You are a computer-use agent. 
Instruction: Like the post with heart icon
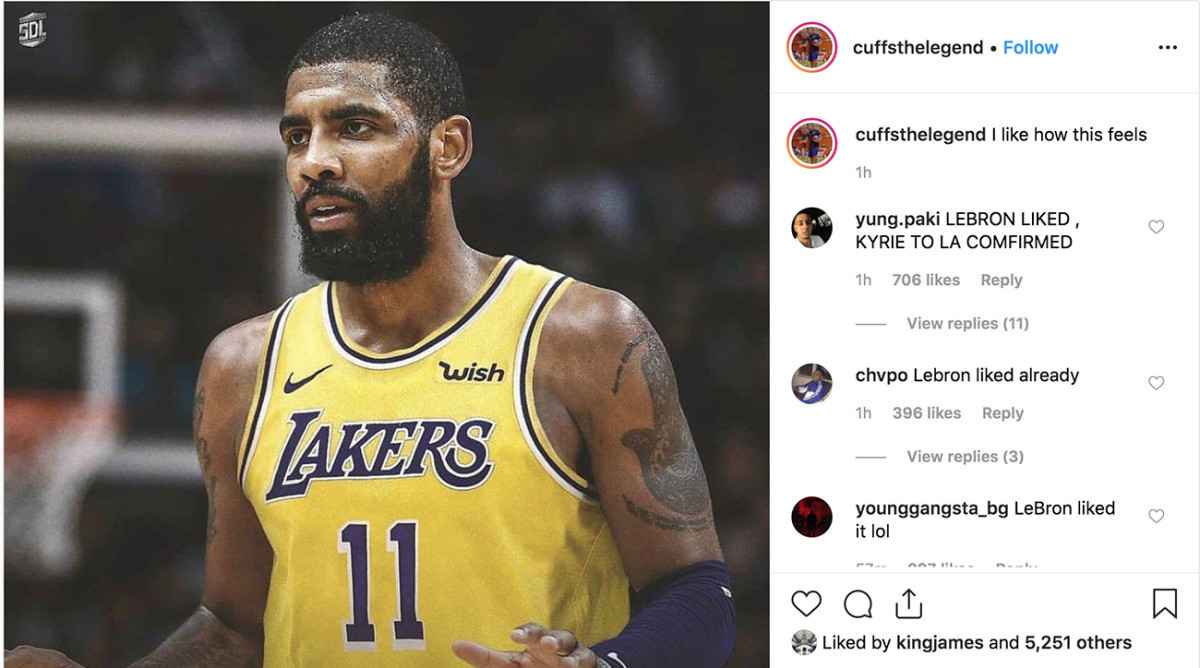(x=806, y=604)
